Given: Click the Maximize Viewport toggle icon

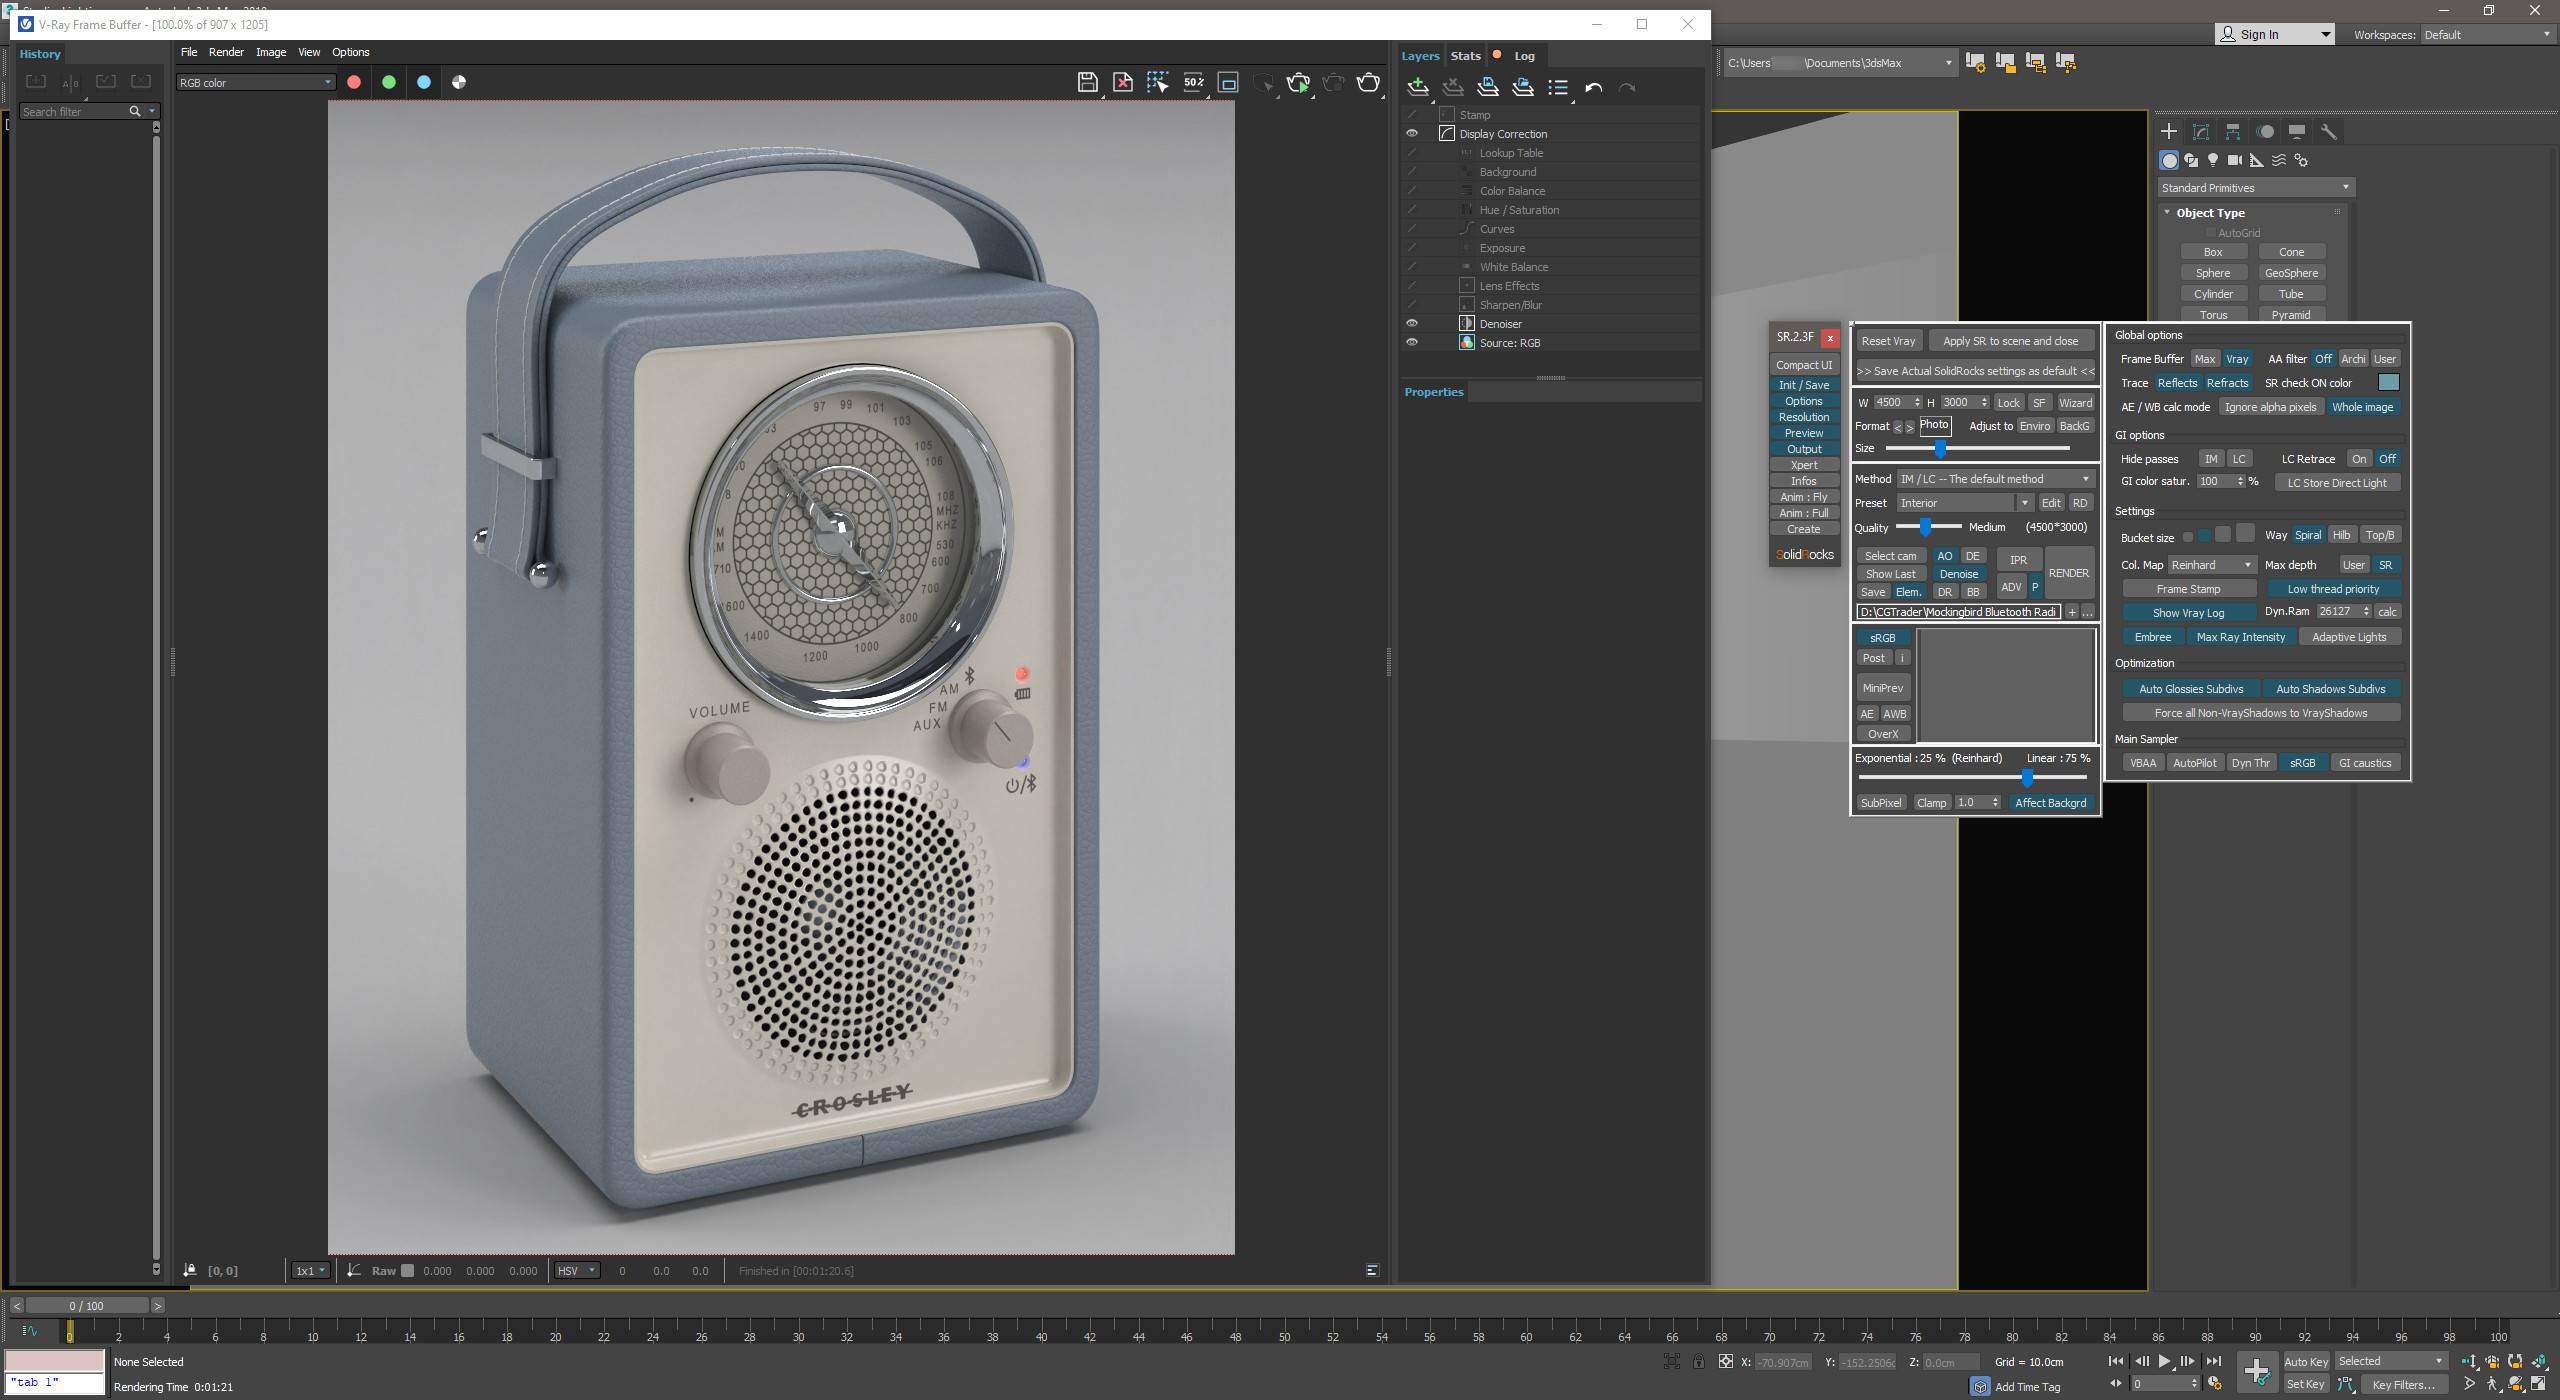Looking at the screenshot, I should click(x=2537, y=1385).
